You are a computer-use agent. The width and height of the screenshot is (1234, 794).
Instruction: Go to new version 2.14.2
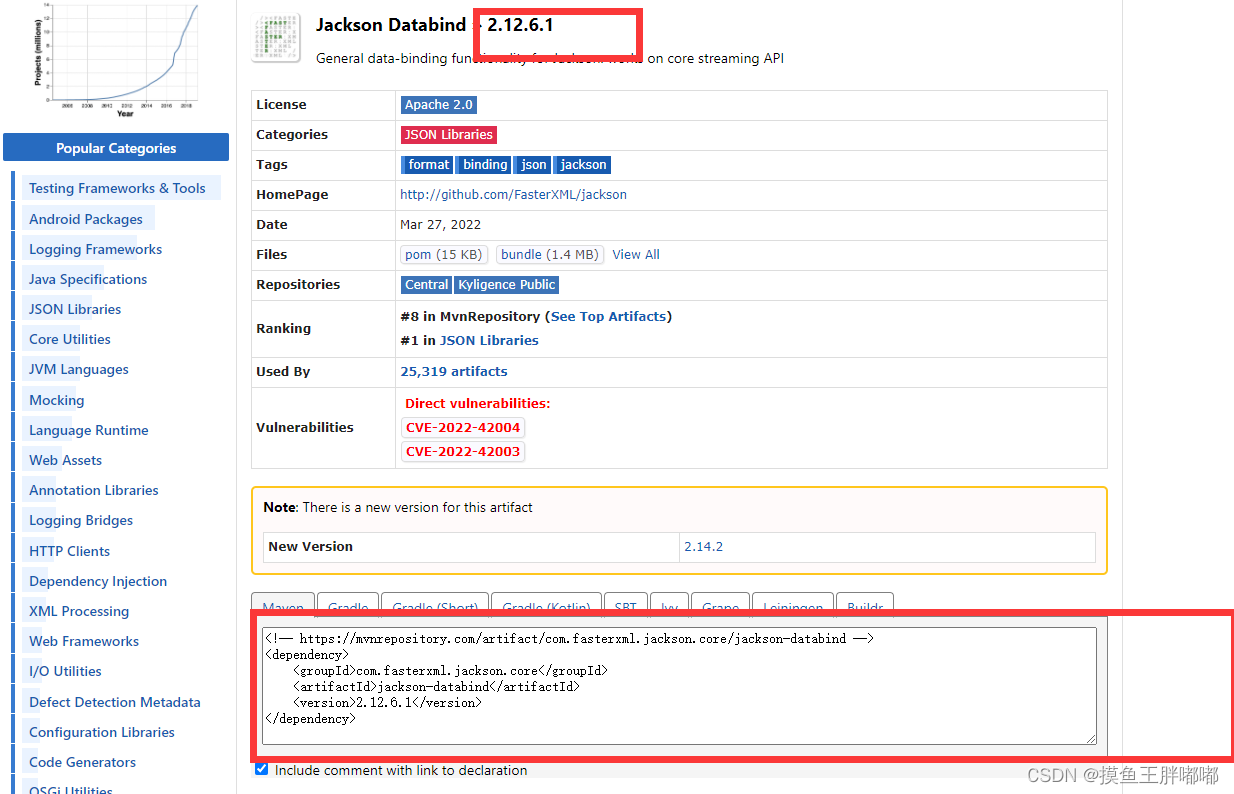[703, 547]
